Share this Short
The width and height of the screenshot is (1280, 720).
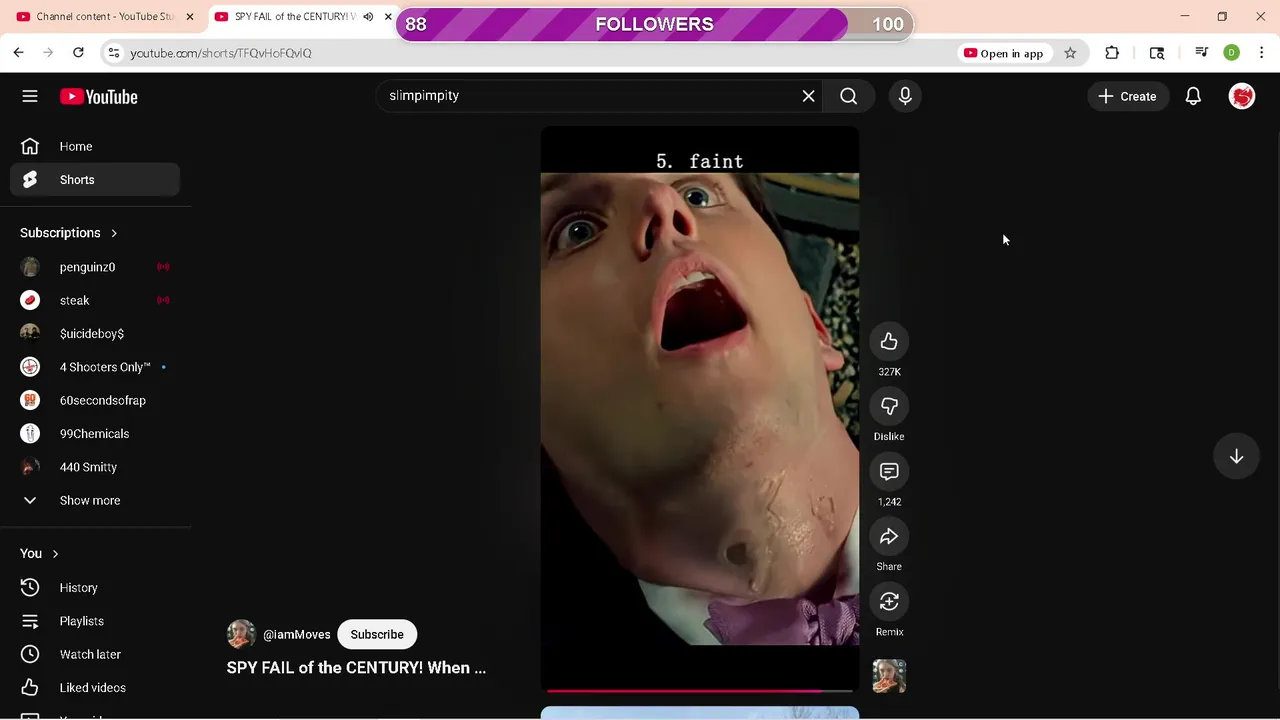[889, 537]
